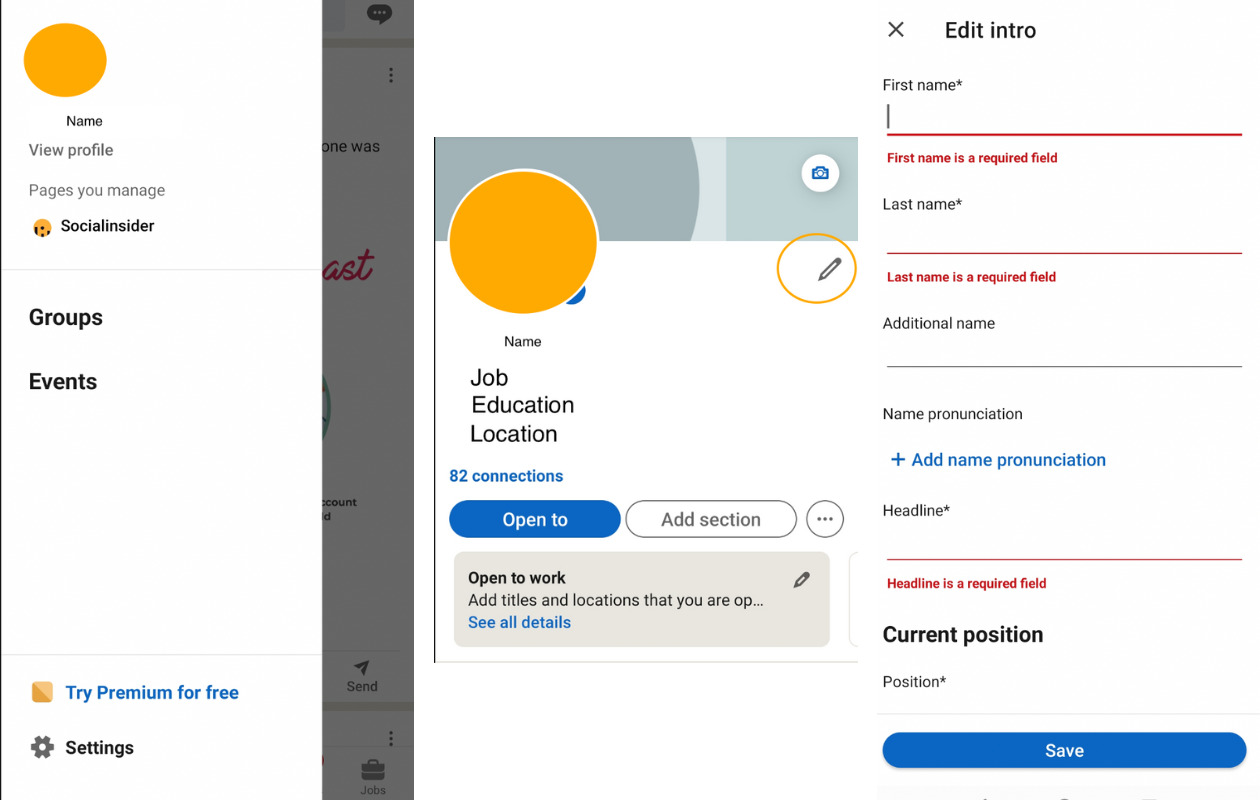Screen dimensions: 1260x800
Task: Select Events in side menu
Action: pyautogui.click(x=63, y=382)
